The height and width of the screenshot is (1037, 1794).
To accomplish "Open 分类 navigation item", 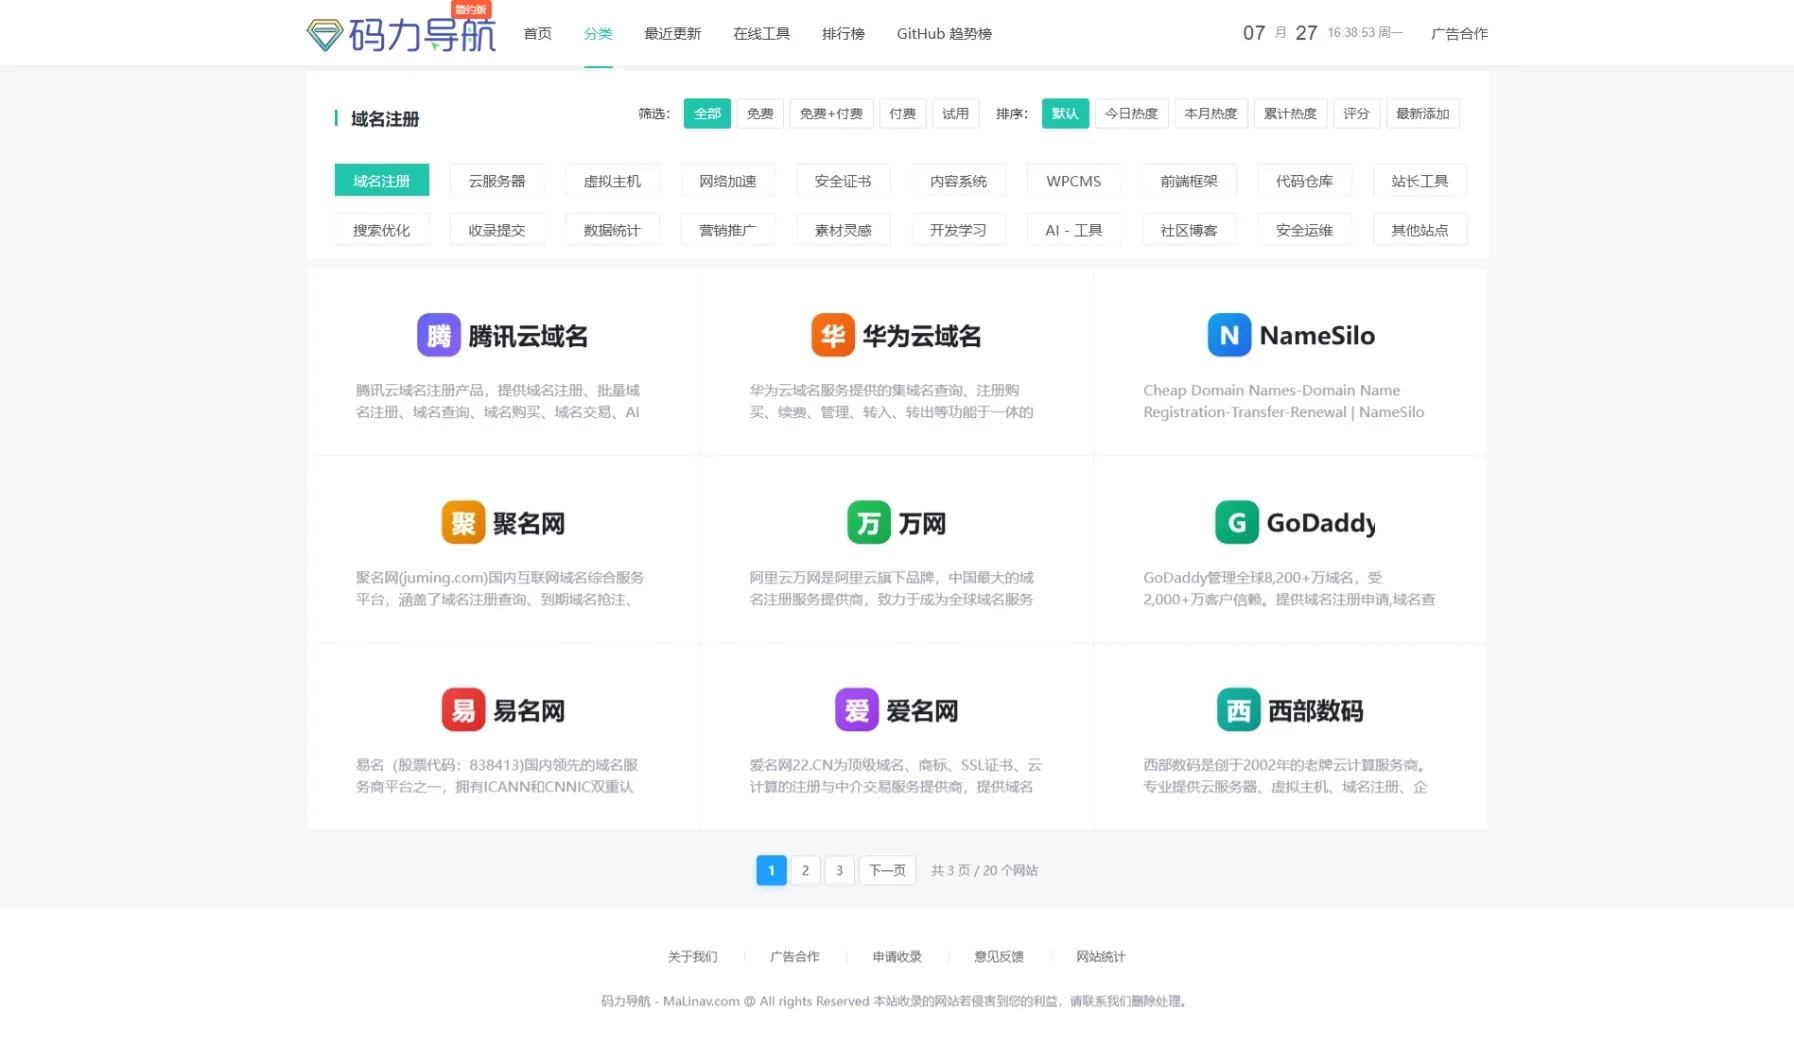I will coord(598,33).
